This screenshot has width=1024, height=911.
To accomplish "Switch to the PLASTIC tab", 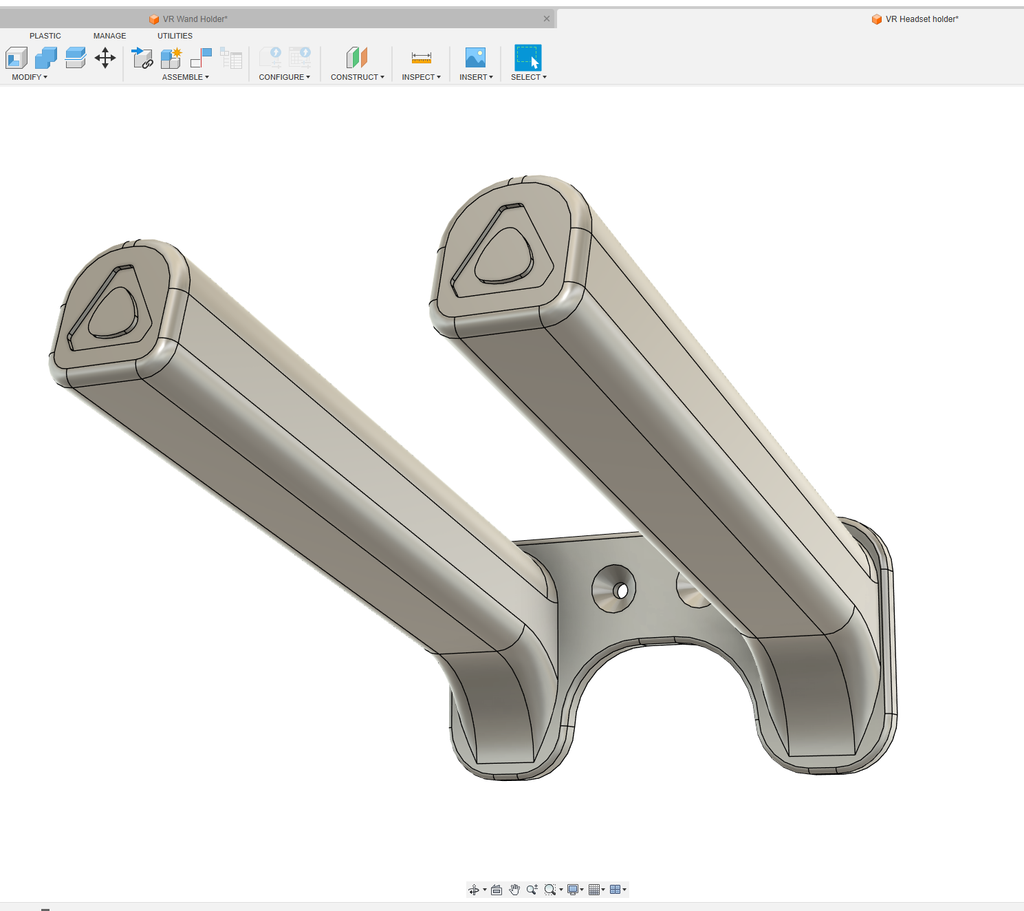I will tap(45, 36).
